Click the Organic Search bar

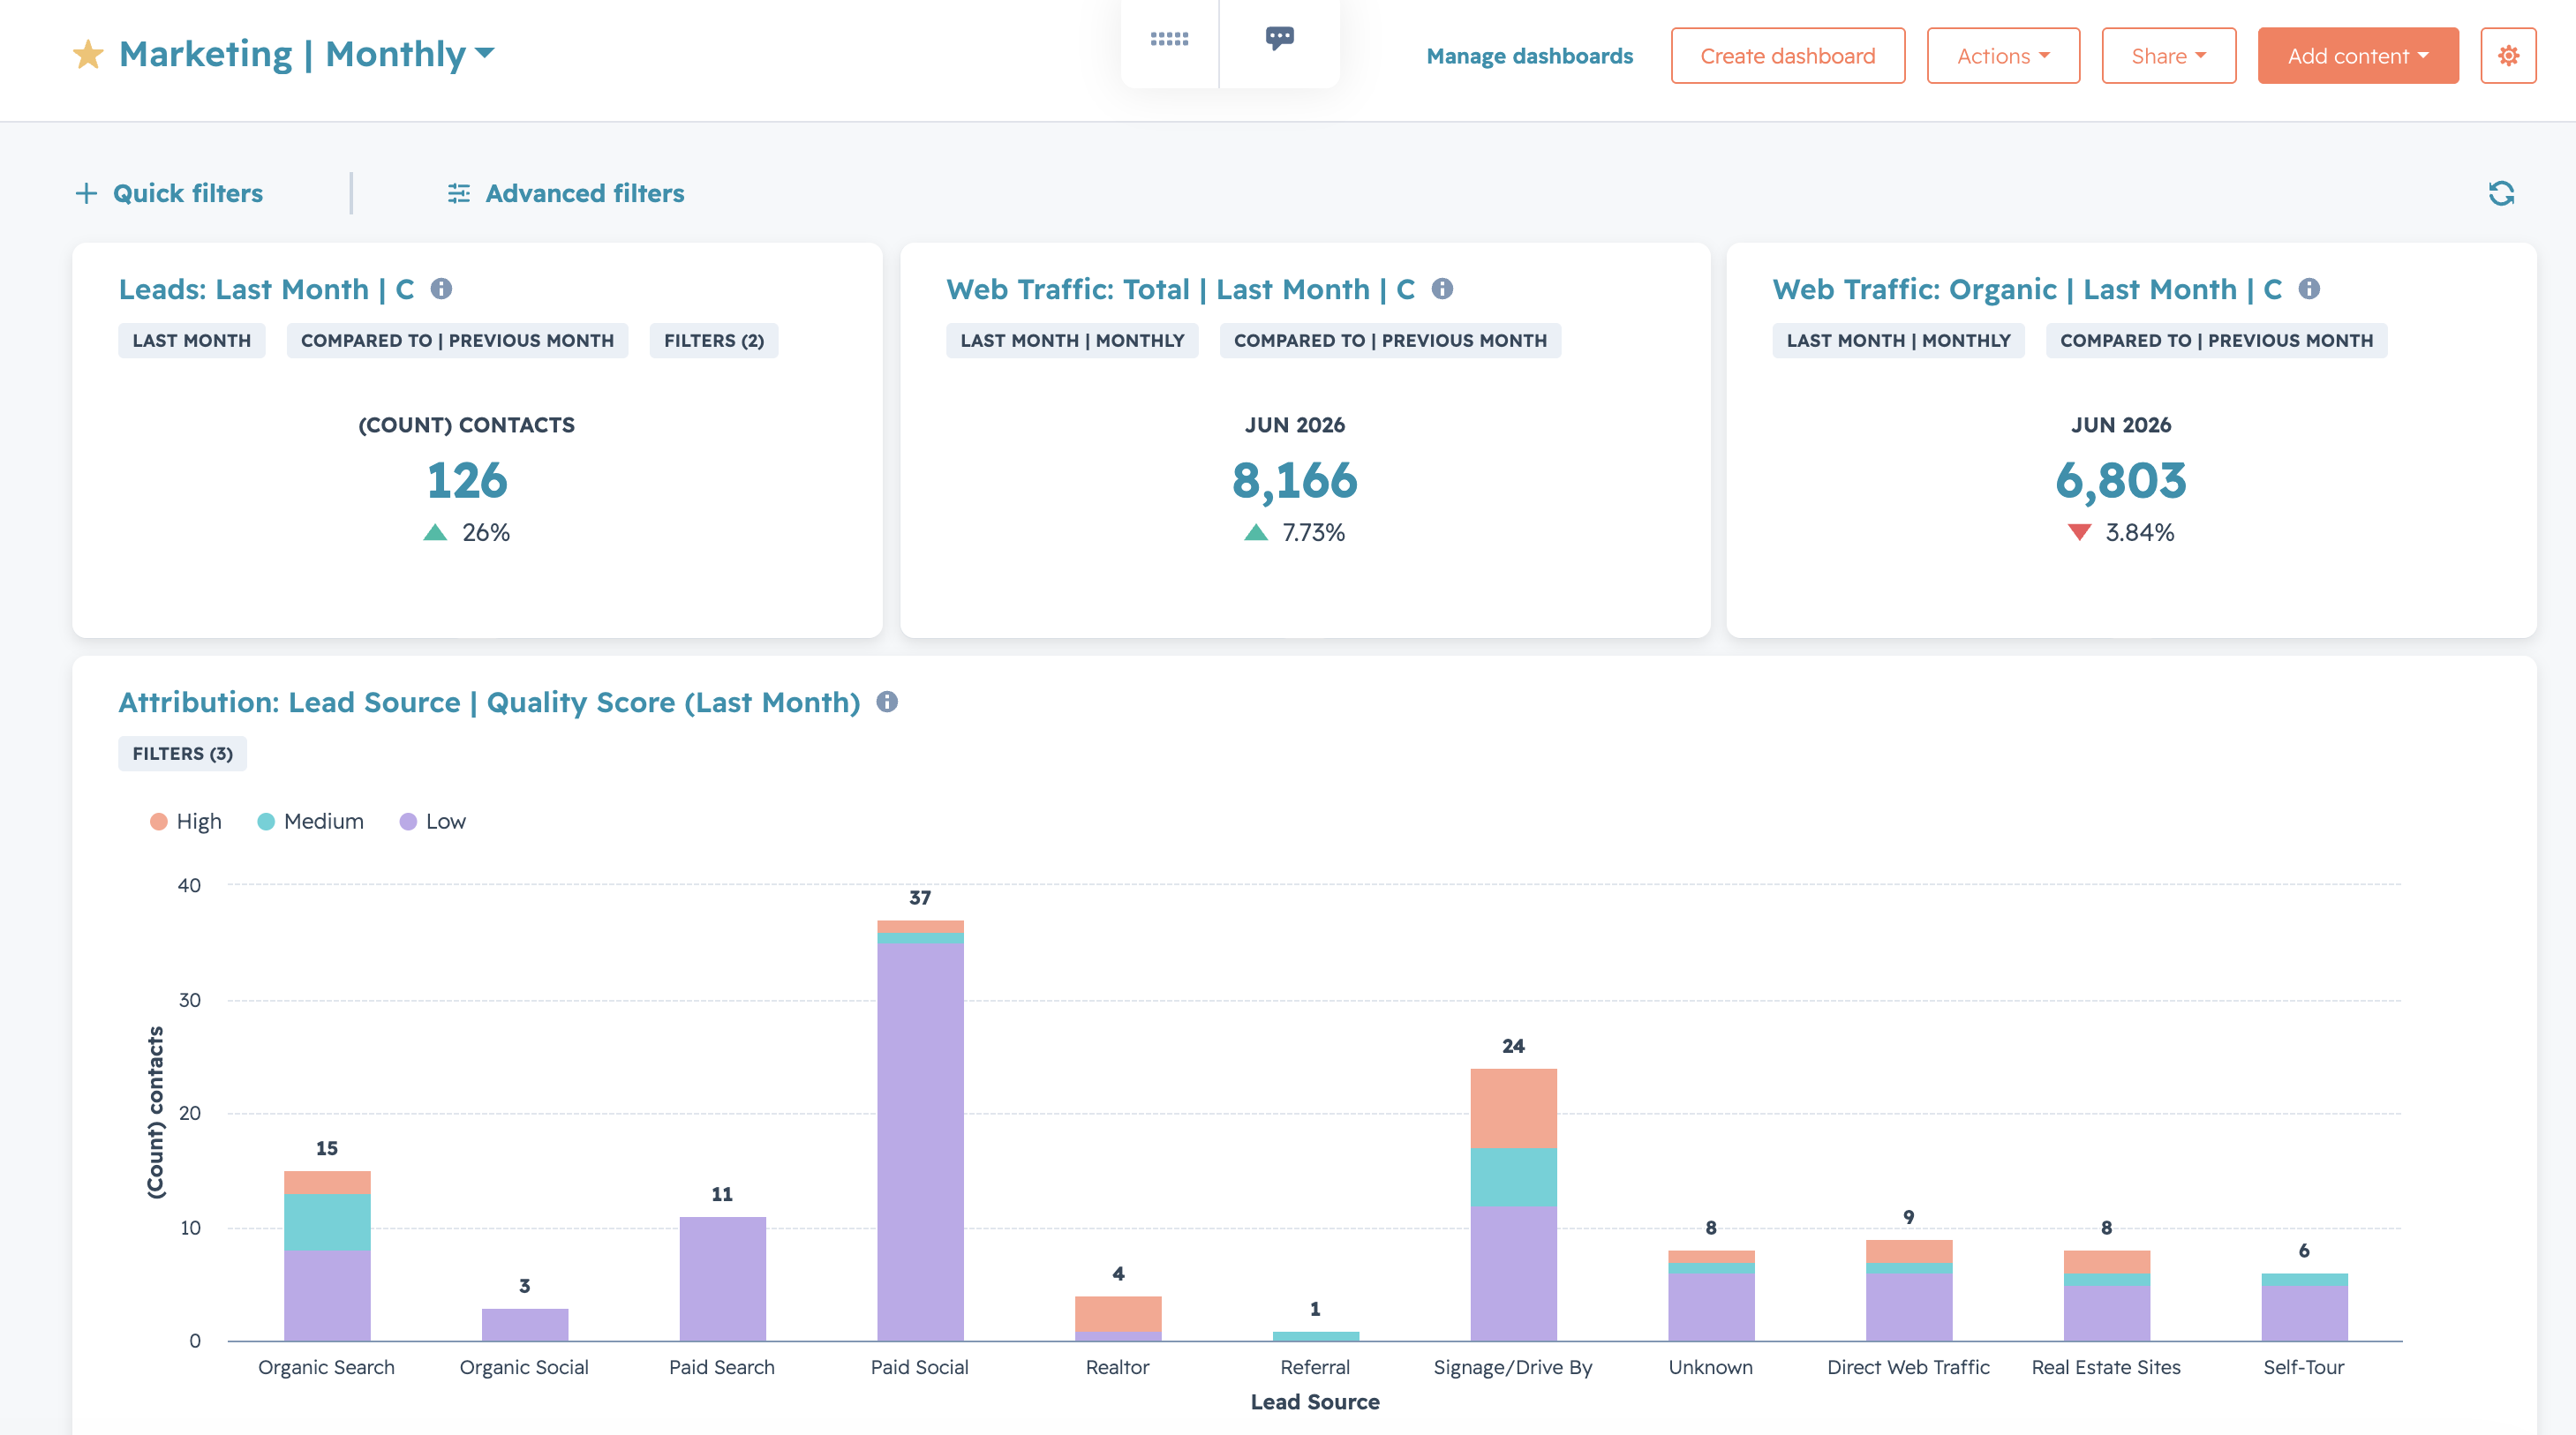(327, 1256)
